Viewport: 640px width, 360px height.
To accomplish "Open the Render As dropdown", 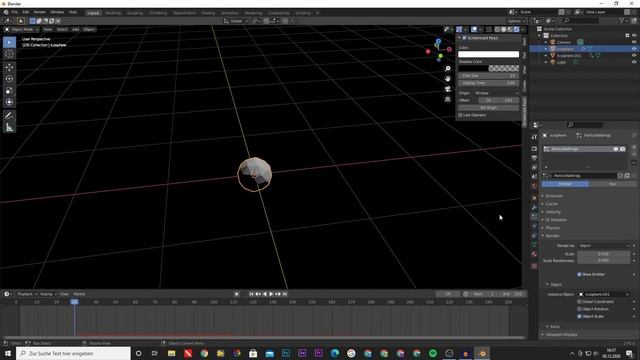I will [604, 246].
